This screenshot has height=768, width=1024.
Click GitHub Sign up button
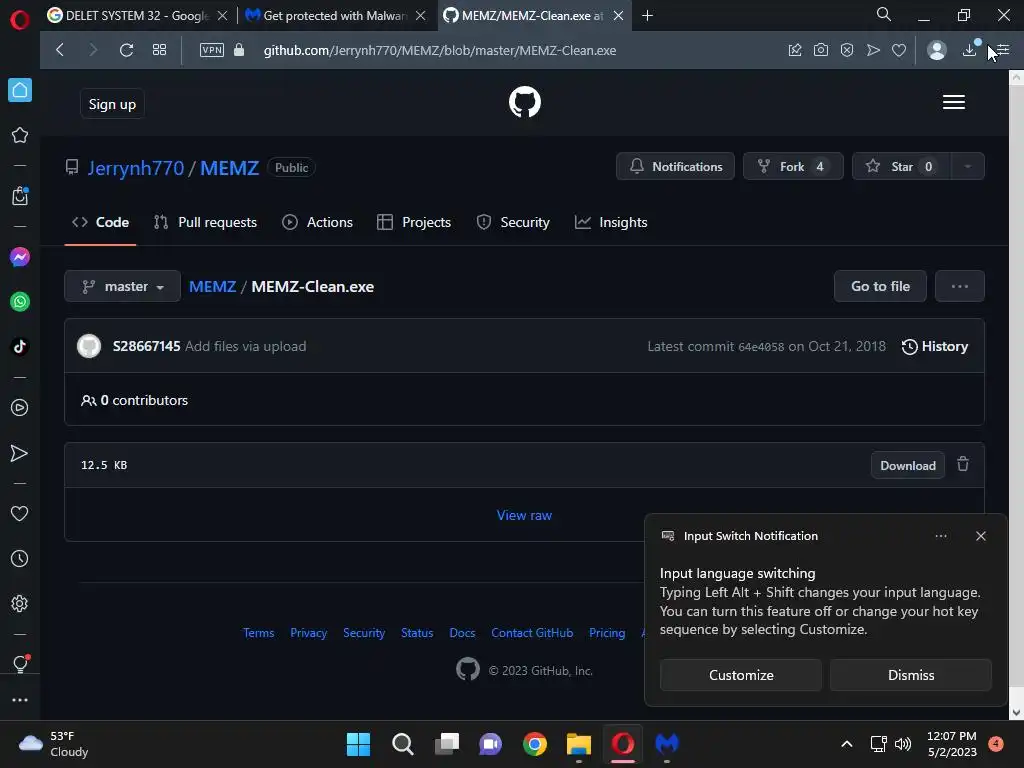pyautogui.click(x=112, y=104)
